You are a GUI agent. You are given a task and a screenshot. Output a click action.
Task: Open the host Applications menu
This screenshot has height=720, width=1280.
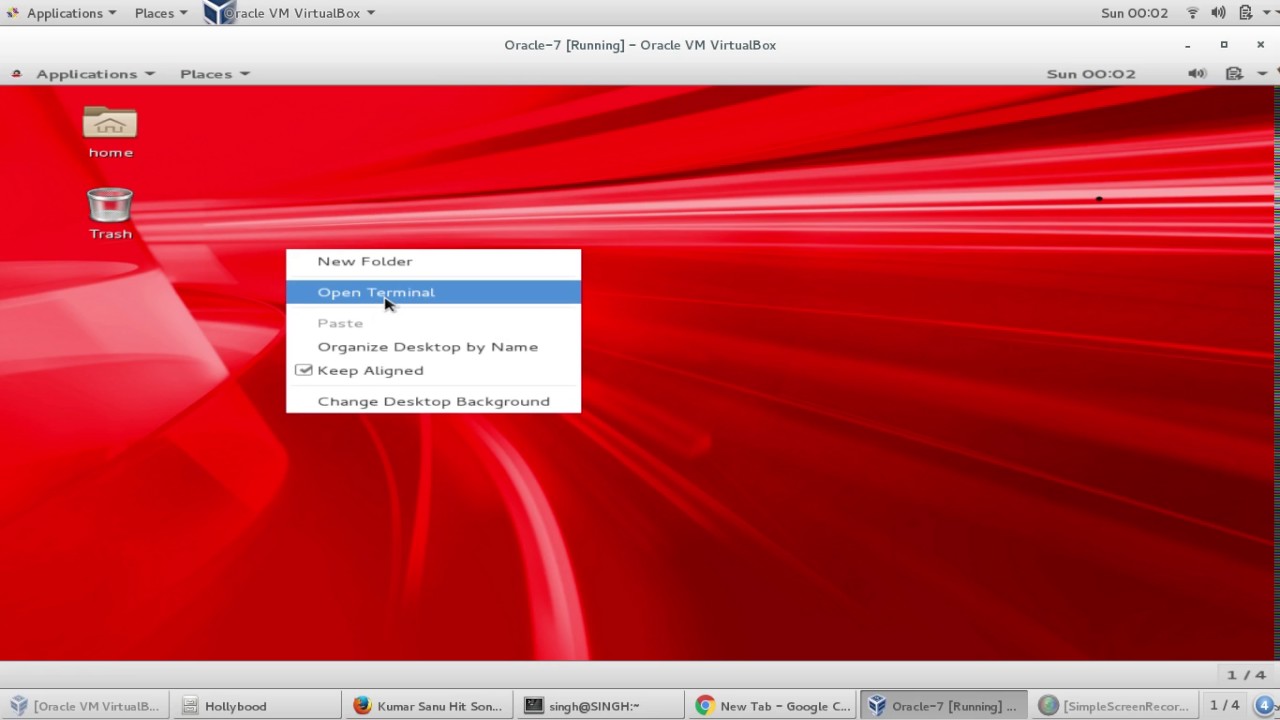point(71,13)
